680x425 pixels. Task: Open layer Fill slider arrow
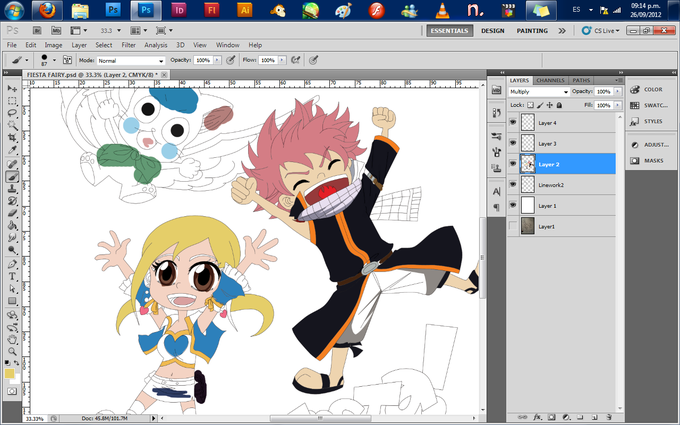(618, 105)
